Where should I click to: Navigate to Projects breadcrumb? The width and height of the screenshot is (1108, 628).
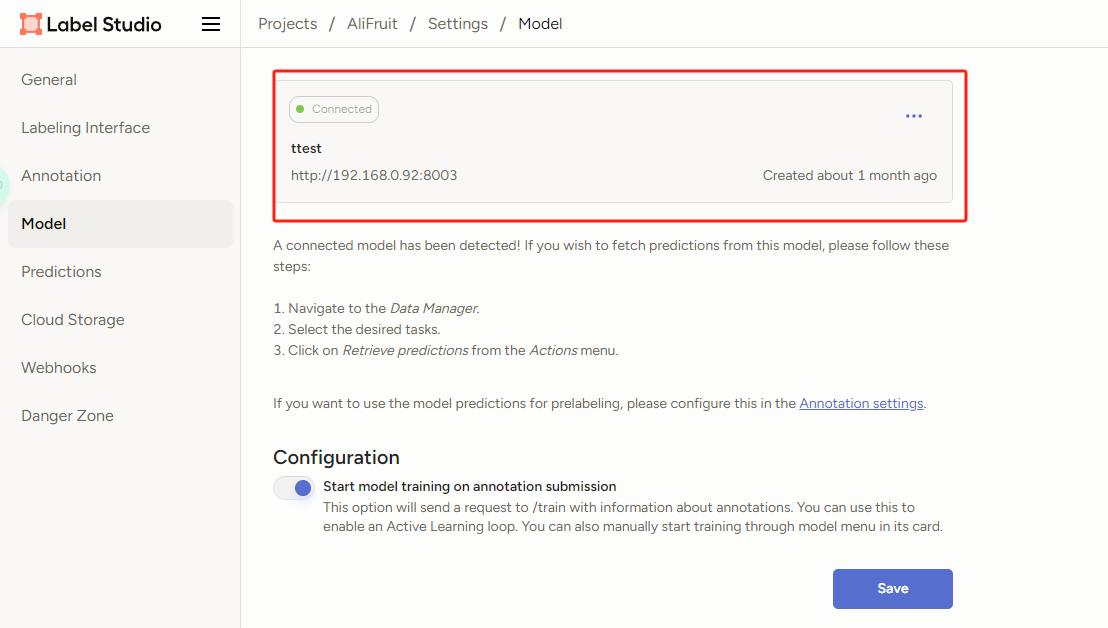click(288, 24)
